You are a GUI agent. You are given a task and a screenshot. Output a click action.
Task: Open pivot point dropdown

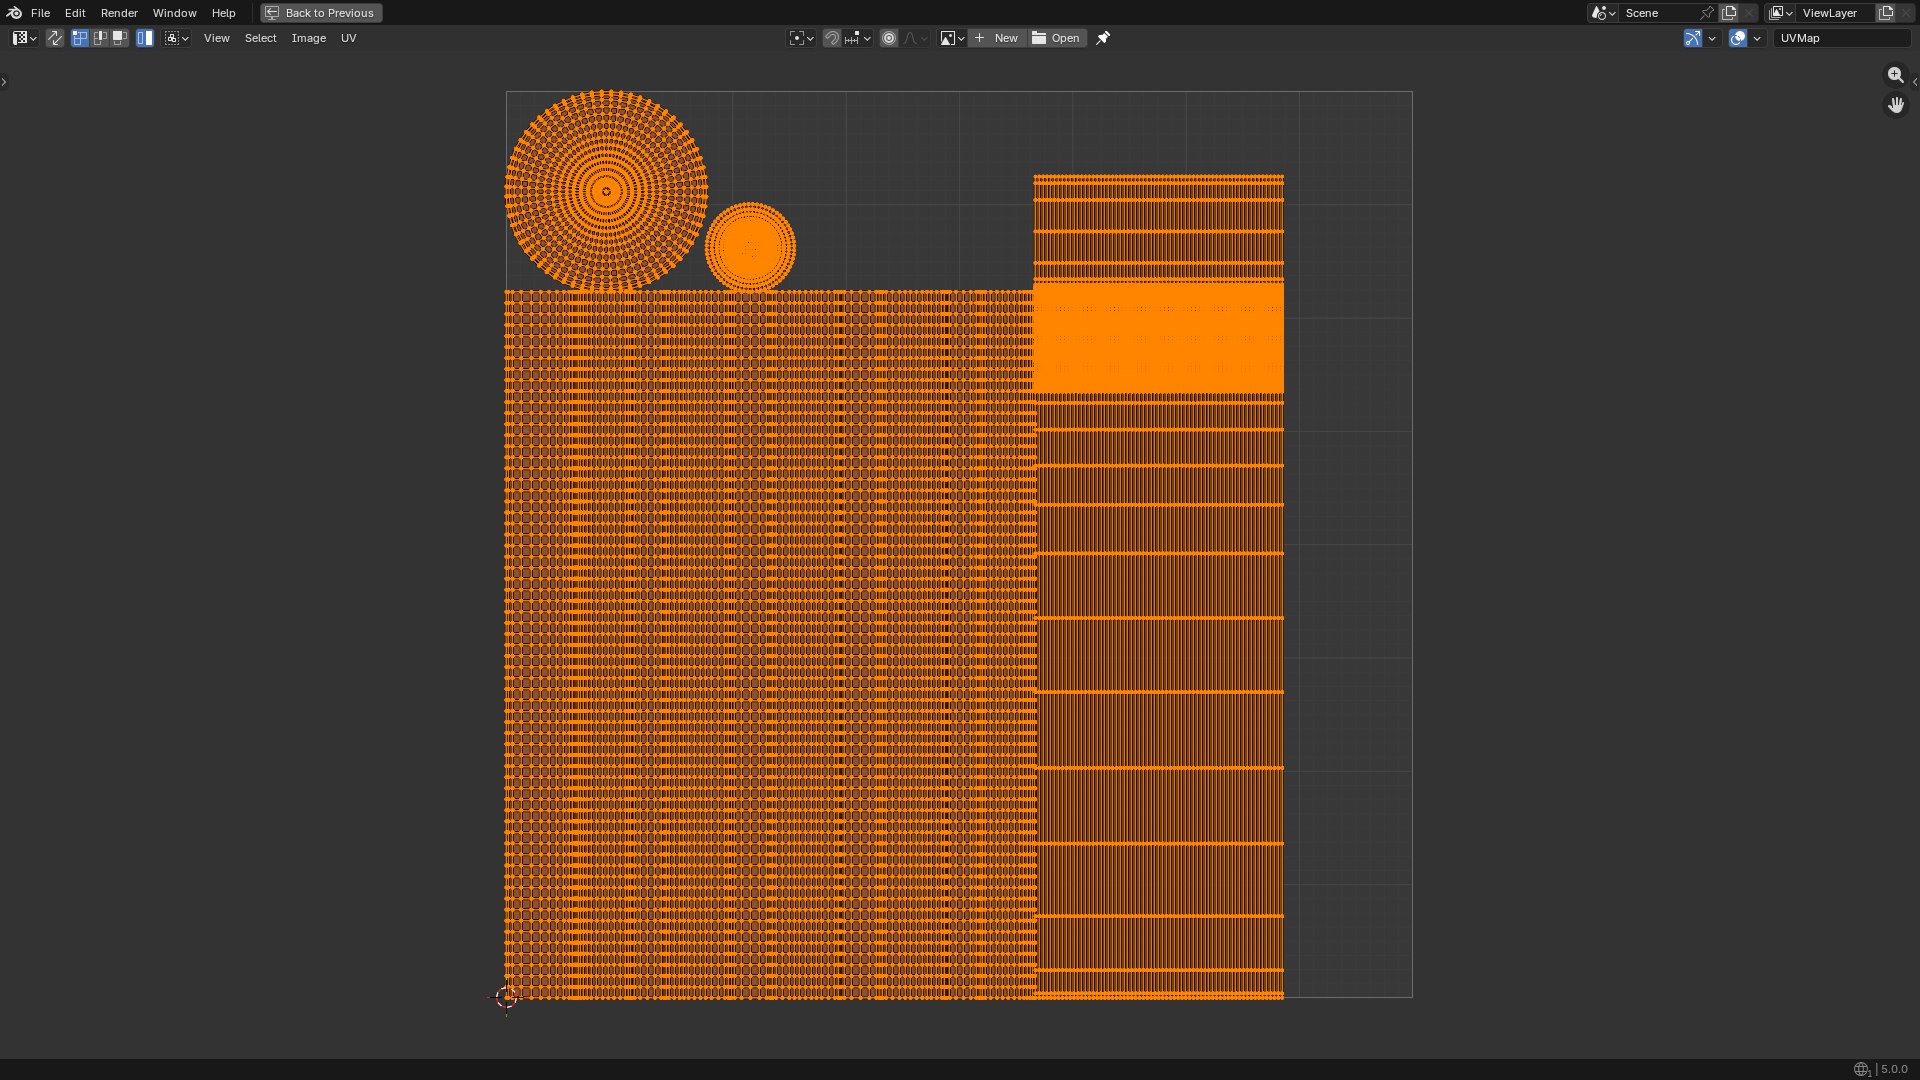[x=801, y=38]
